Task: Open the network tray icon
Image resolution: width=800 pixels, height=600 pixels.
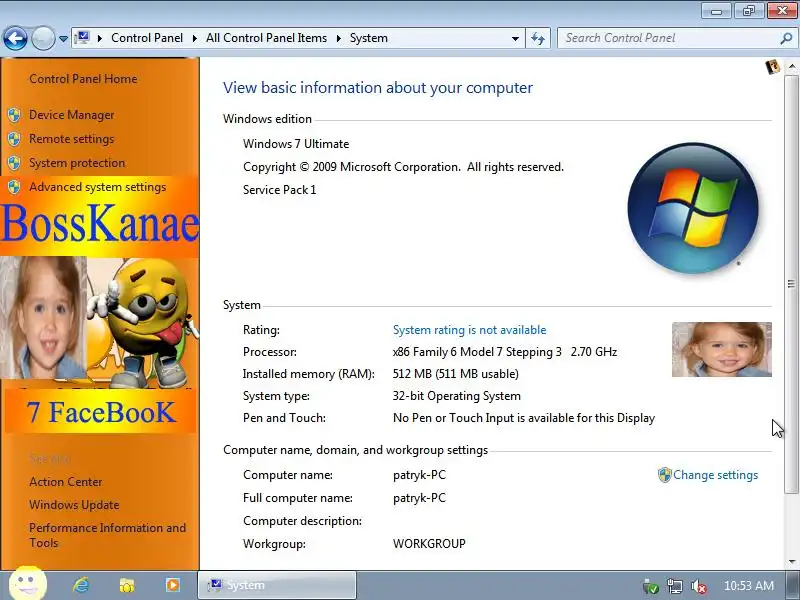Action: click(x=674, y=586)
